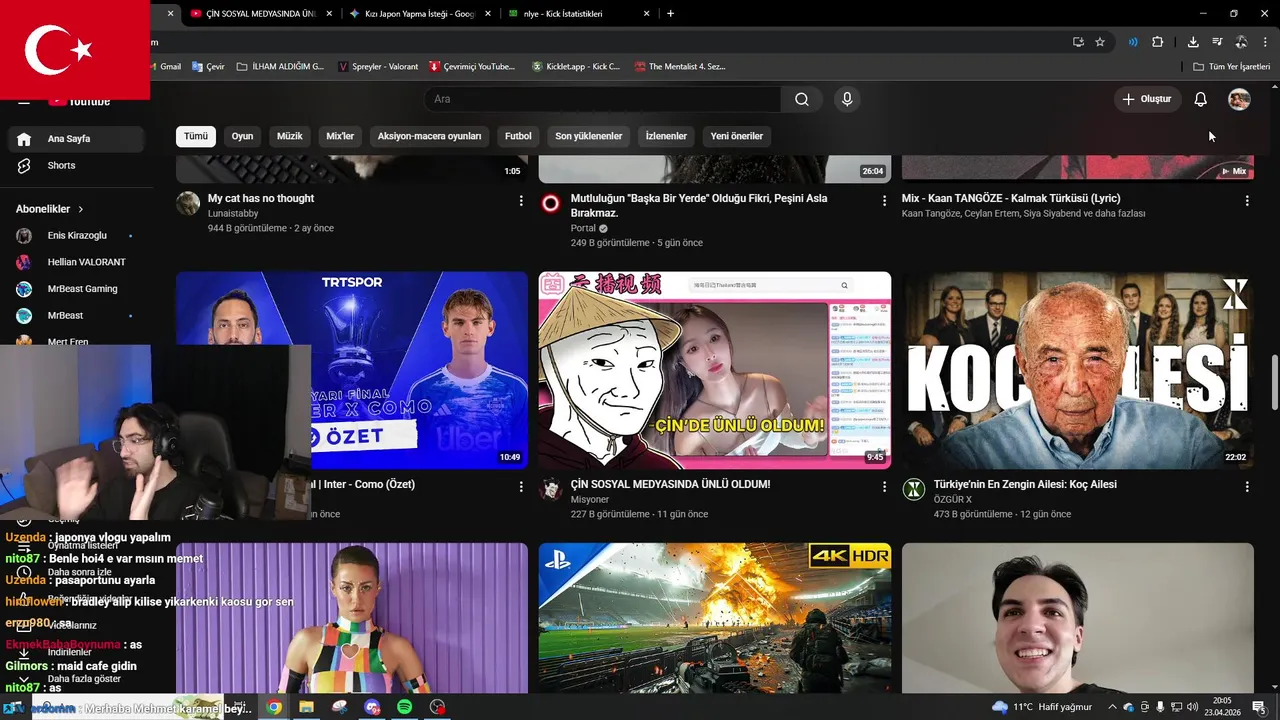Open options menu for Mutluluğun Başka Bir Yerde video
This screenshot has width=1280, height=720.
[x=884, y=201]
